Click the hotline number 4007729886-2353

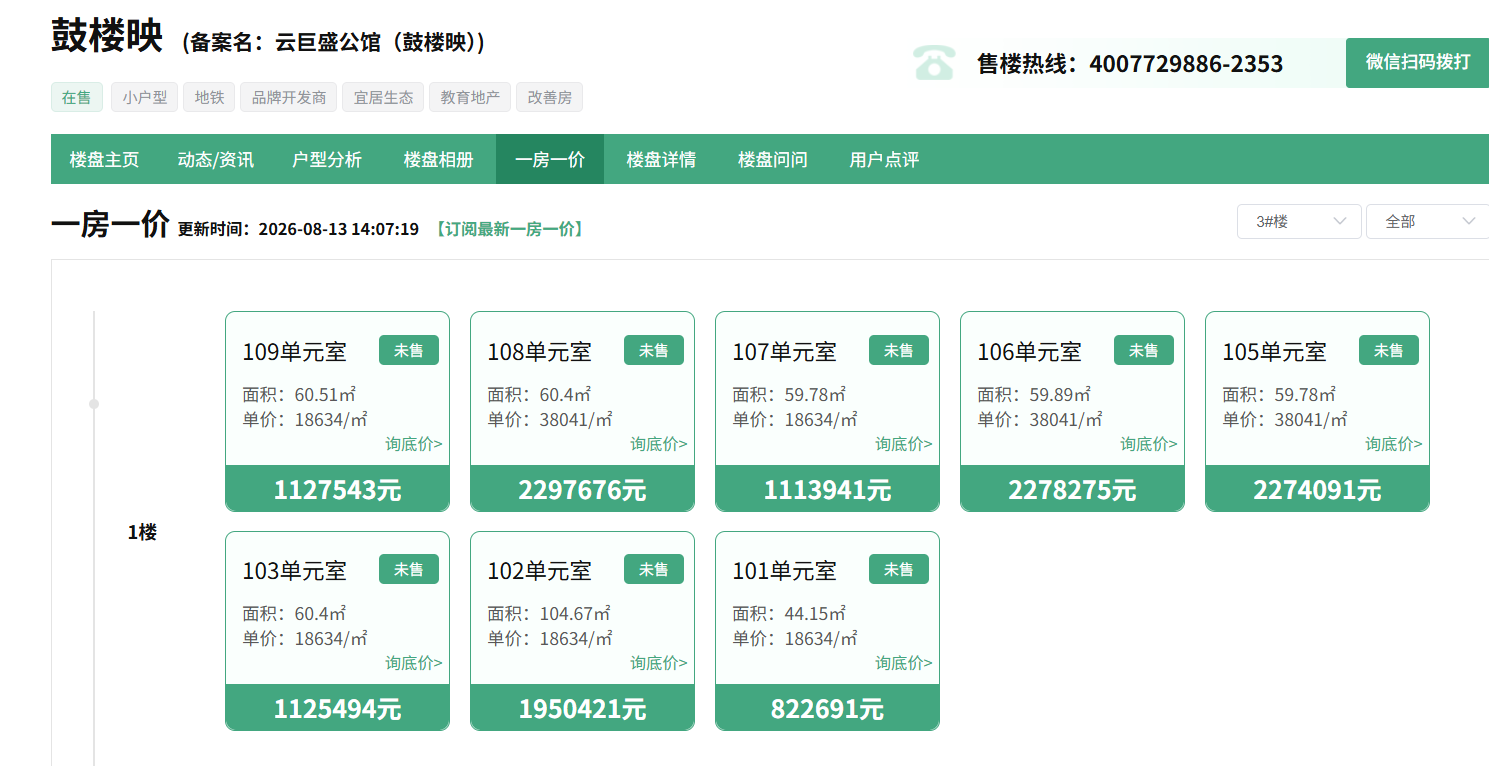[x=1186, y=64]
